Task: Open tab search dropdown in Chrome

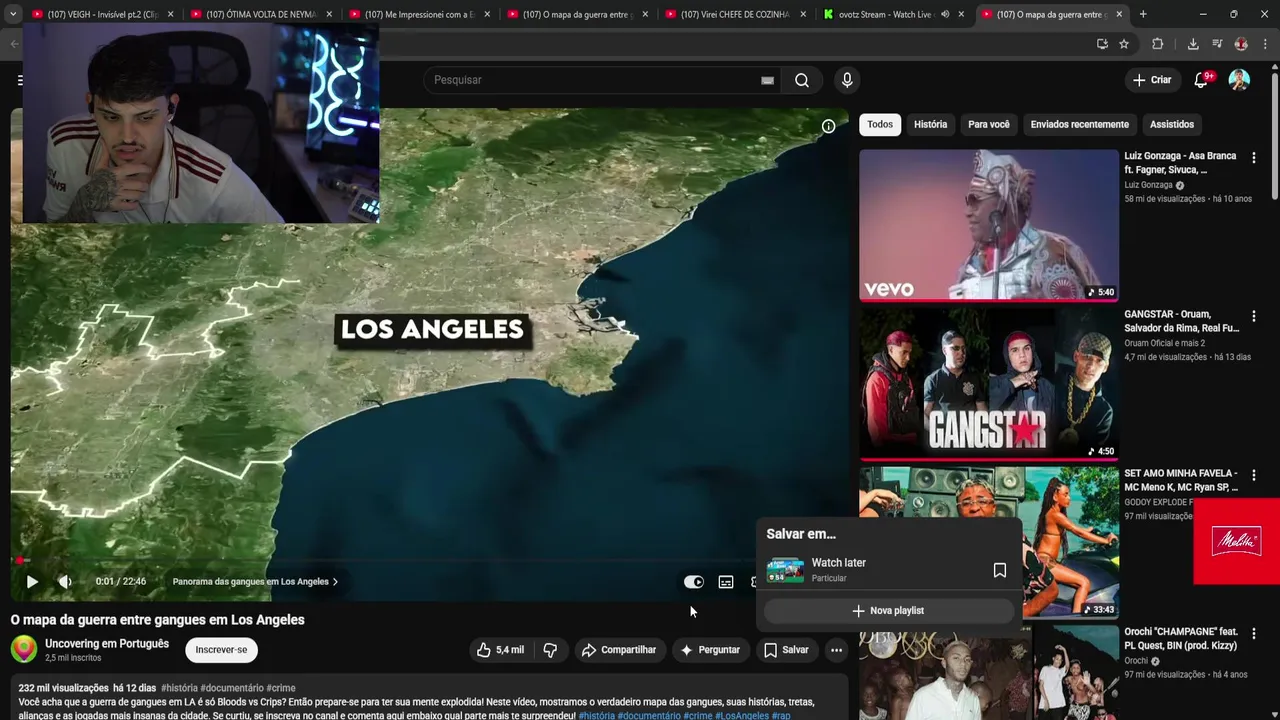Action: (x=14, y=14)
